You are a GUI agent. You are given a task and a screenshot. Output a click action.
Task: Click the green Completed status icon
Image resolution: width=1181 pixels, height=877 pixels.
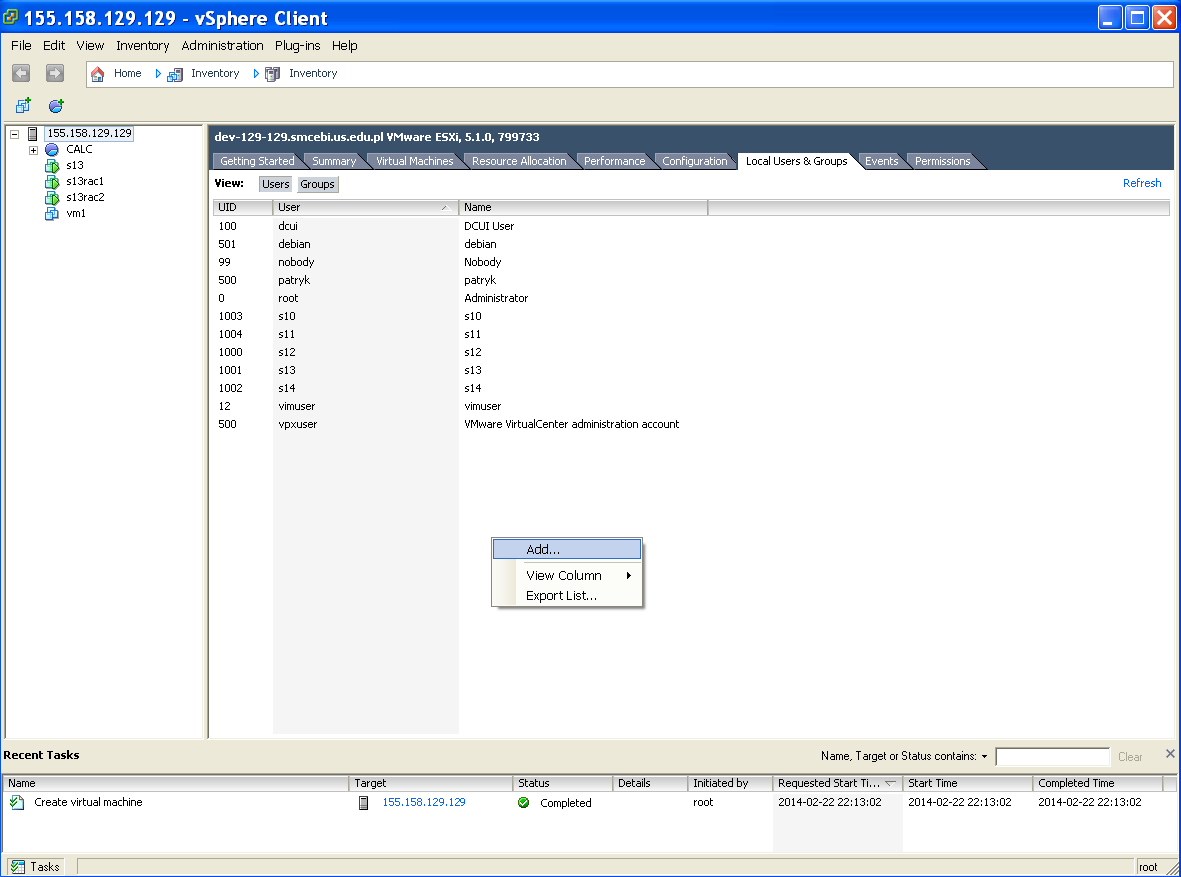[x=523, y=802]
